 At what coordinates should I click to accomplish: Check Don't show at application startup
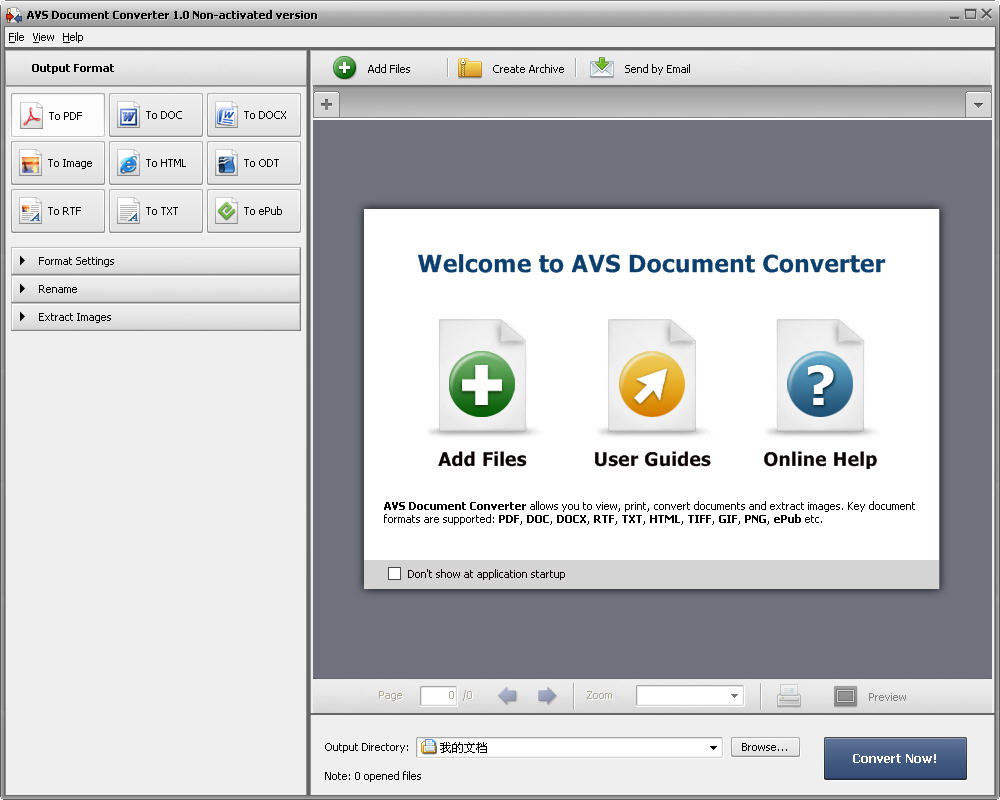394,574
